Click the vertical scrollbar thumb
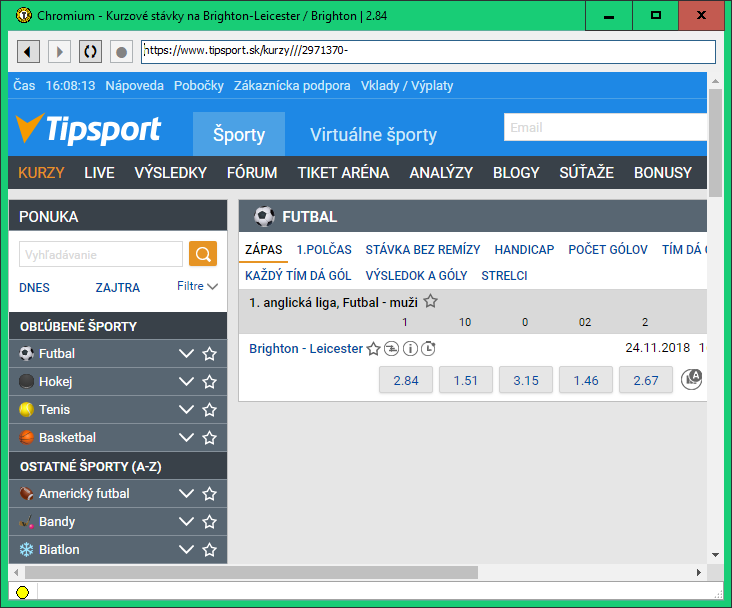Image resolution: width=732 pixels, height=608 pixels. (x=715, y=143)
